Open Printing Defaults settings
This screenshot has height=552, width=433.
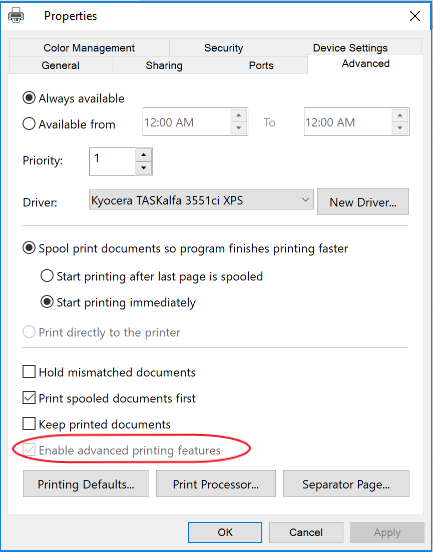point(86,484)
